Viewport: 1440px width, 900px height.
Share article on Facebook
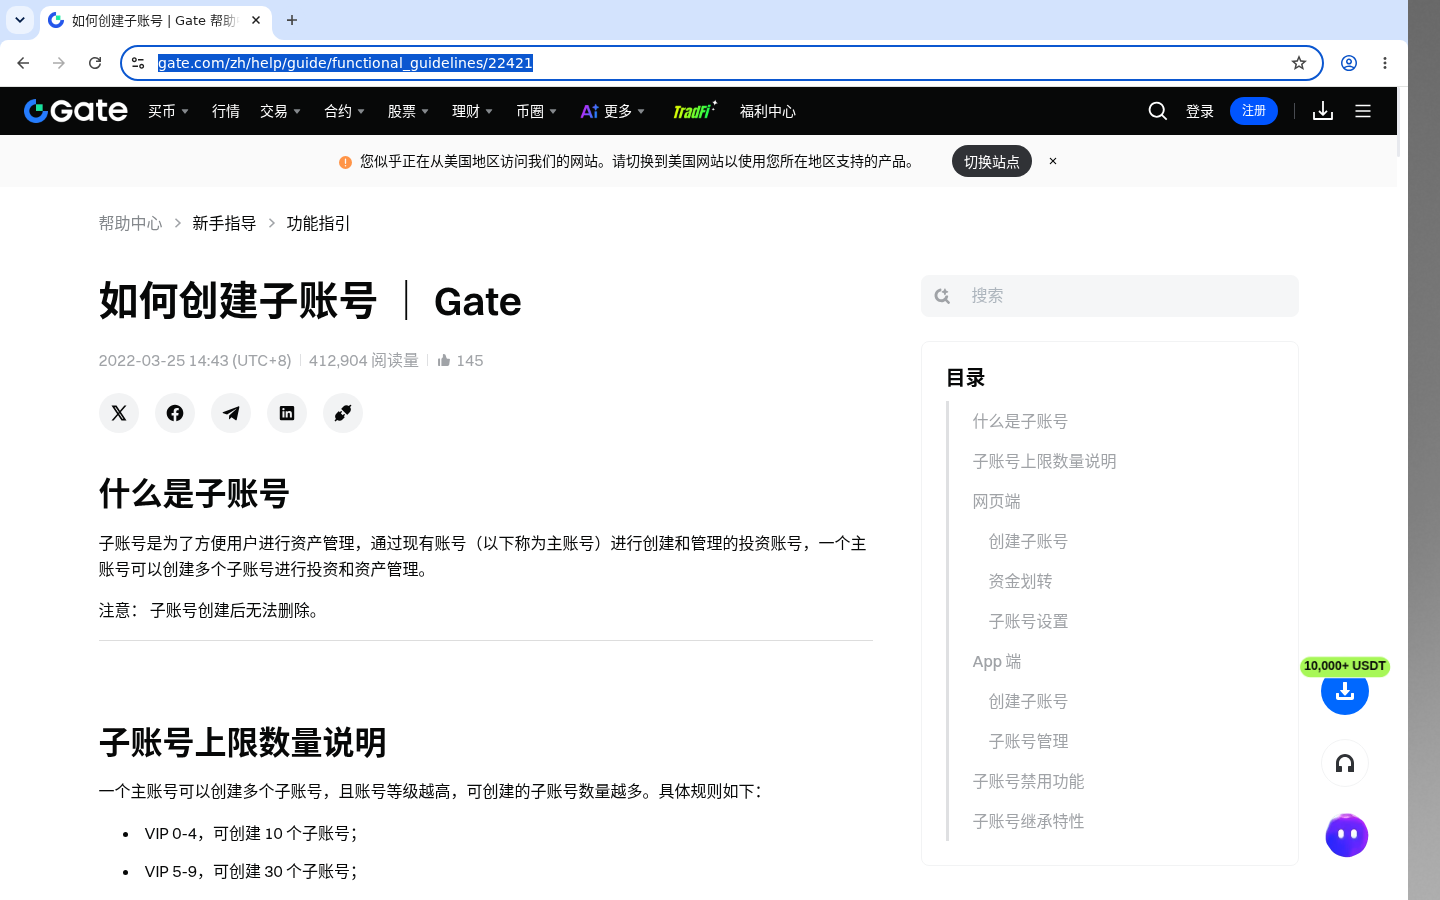point(175,413)
